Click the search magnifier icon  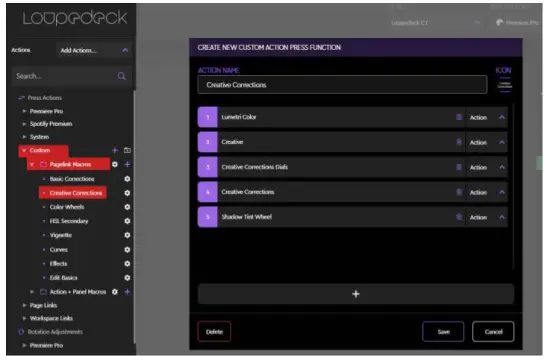coord(121,76)
